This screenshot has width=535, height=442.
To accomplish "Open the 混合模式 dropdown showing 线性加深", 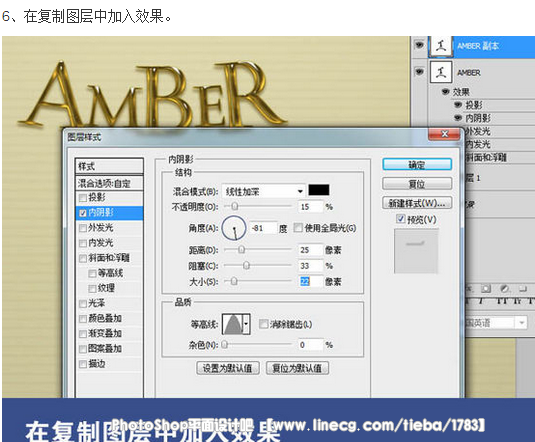I will [263, 191].
